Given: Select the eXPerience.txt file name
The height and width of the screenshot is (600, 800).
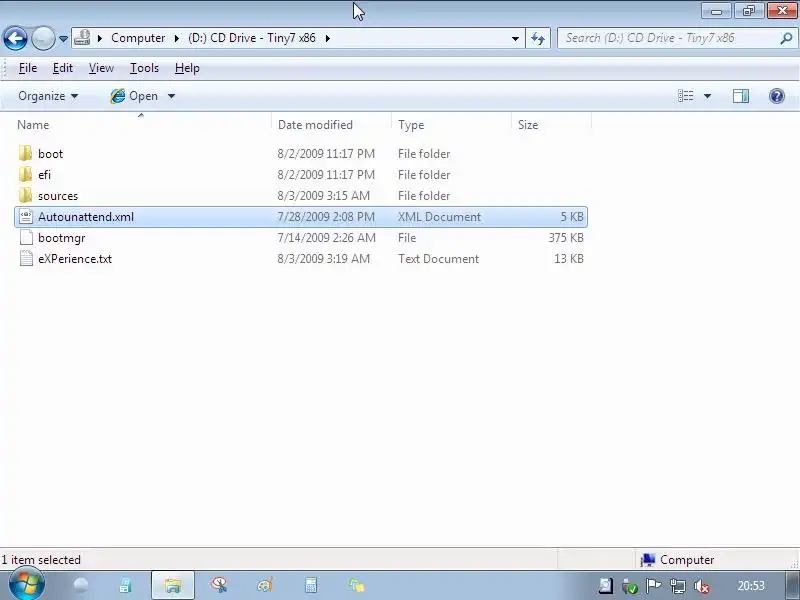Looking at the screenshot, I should [75, 259].
